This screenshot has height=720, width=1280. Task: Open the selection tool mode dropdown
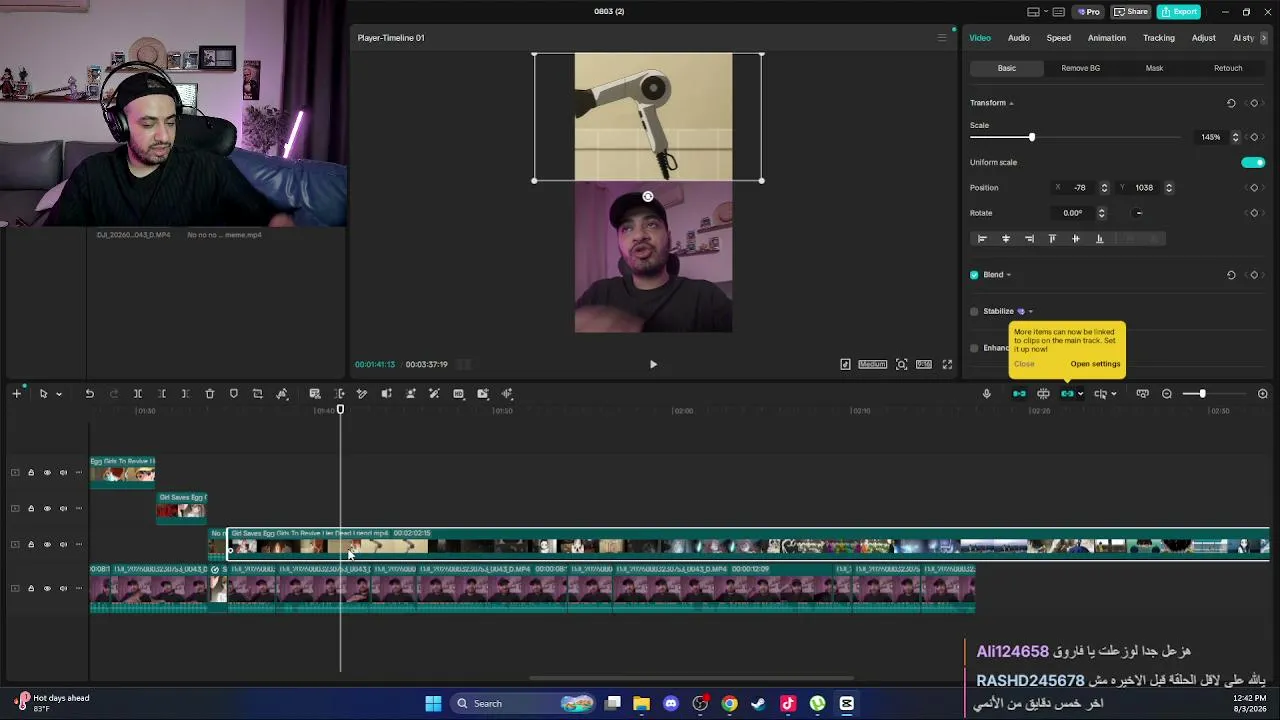click(58, 394)
